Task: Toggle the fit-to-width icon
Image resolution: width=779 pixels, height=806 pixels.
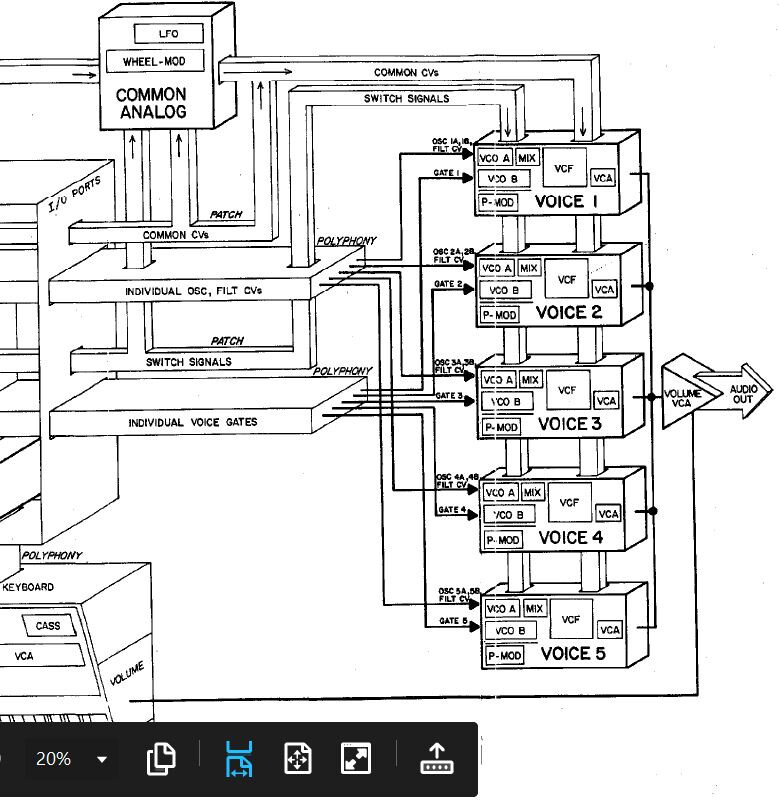Action: click(239, 759)
